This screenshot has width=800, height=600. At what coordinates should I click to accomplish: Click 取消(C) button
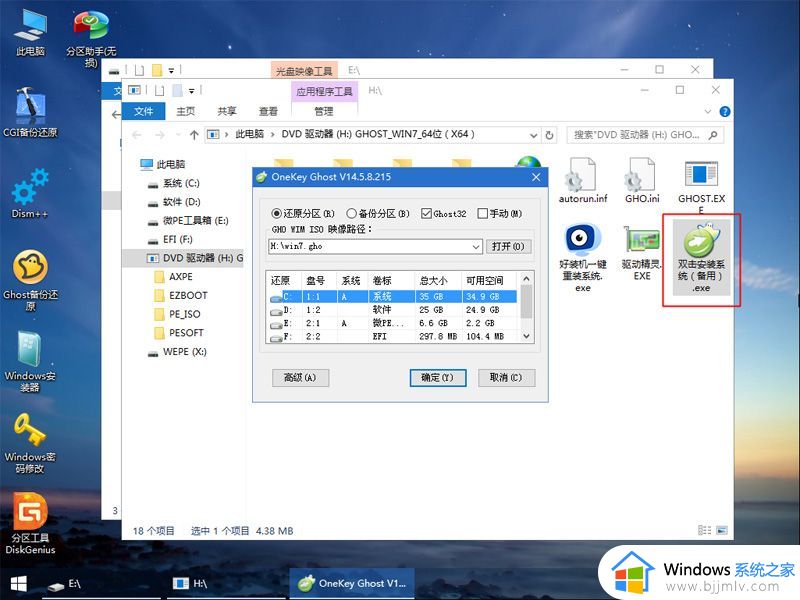tap(506, 378)
